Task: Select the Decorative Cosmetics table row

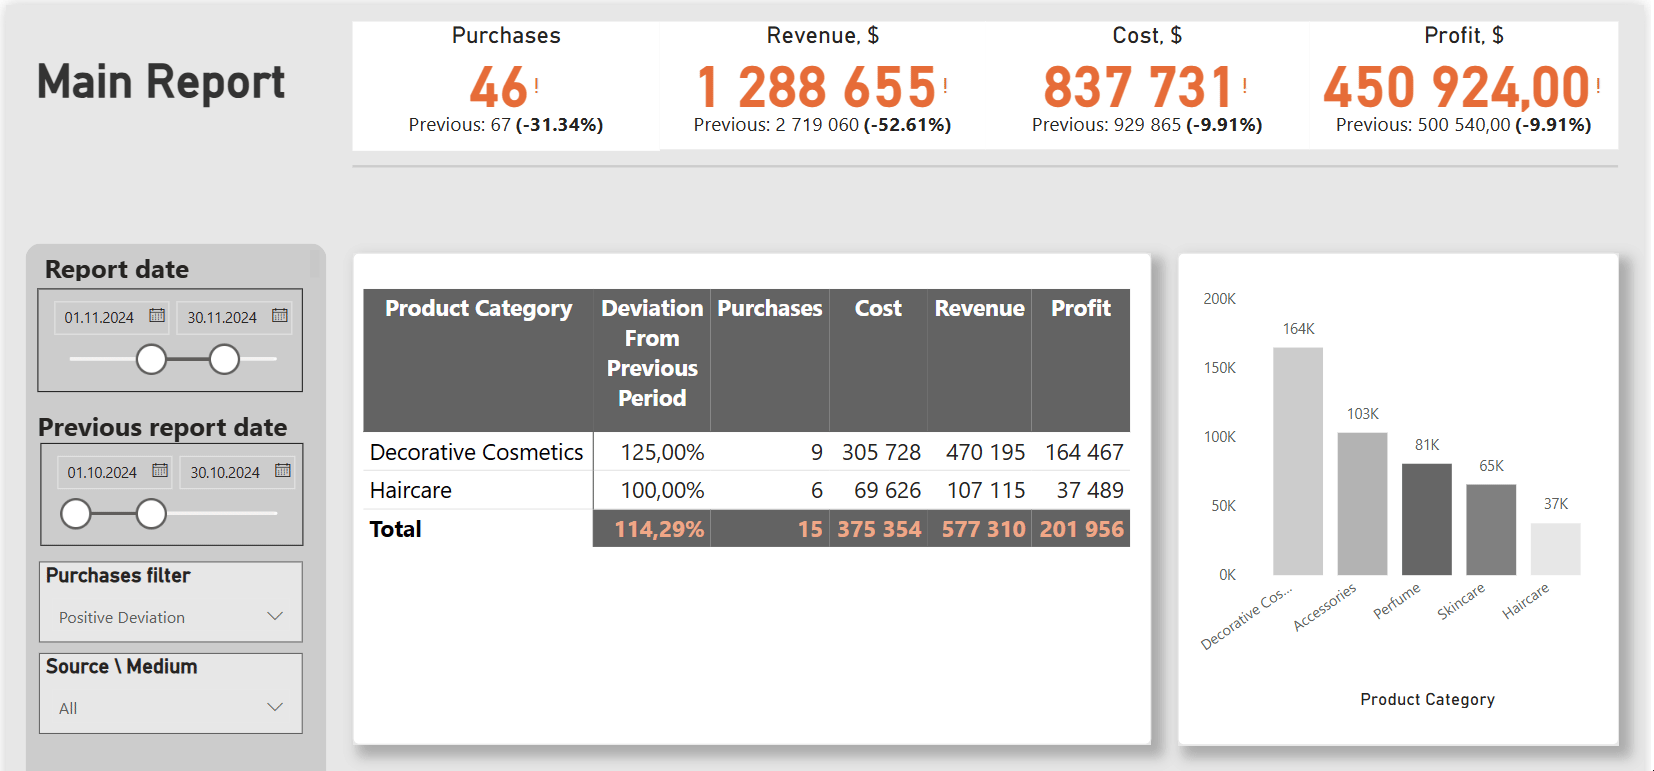Action: pos(747,452)
